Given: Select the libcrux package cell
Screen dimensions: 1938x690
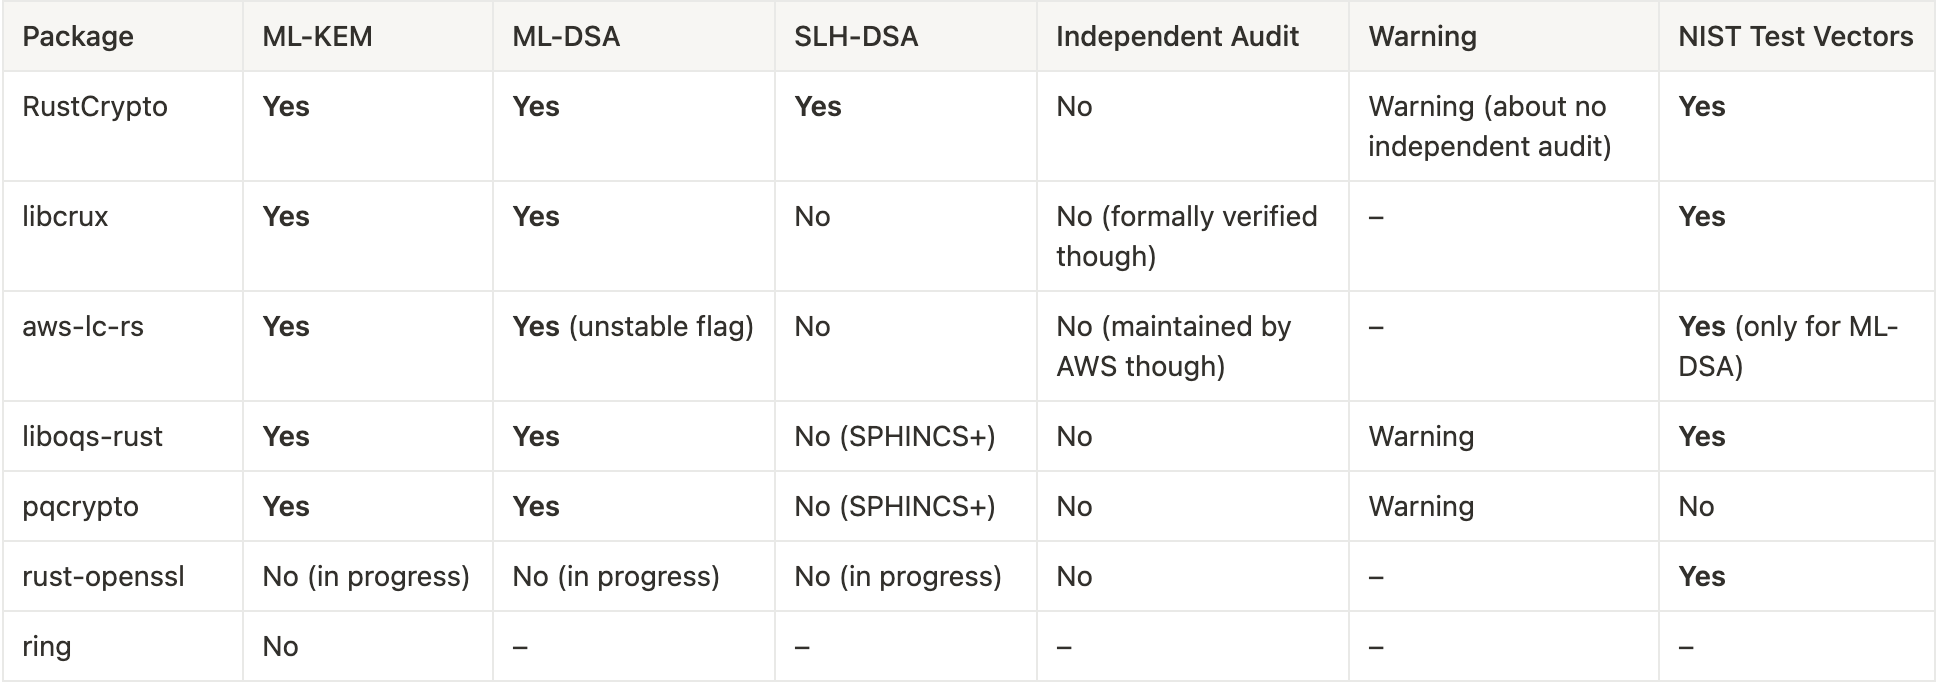Looking at the screenshot, I should [x=65, y=217].
